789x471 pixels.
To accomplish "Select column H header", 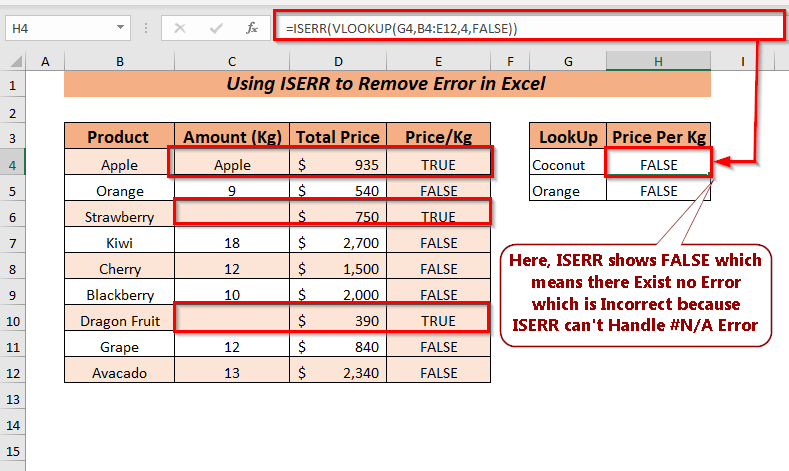I will click(658, 62).
